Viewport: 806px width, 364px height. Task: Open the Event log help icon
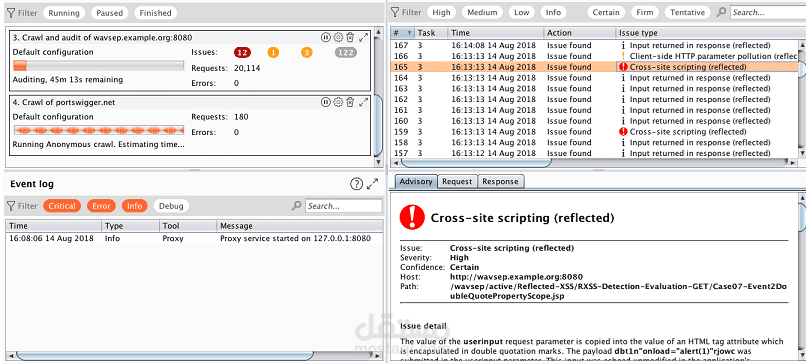click(x=357, y=184)
